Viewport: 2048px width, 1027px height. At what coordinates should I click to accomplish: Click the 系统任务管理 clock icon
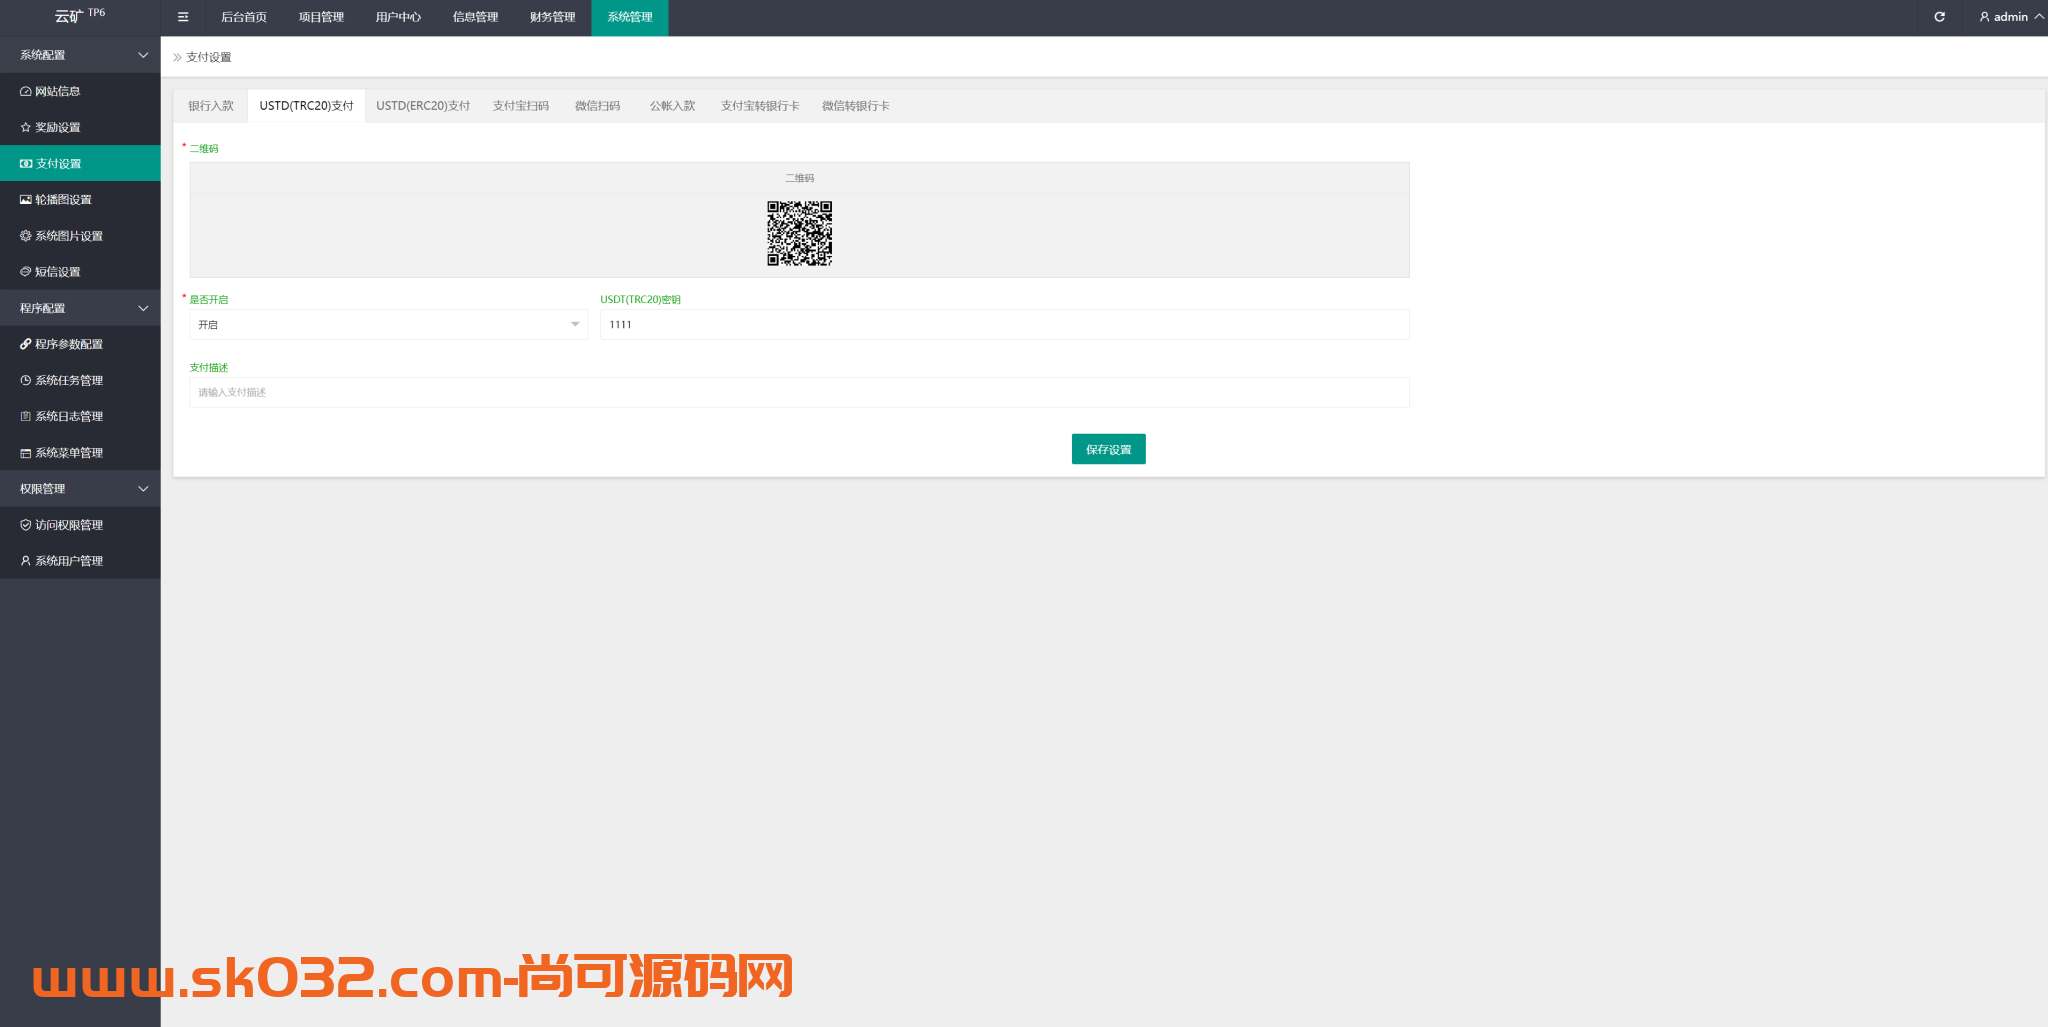point(26,380)
